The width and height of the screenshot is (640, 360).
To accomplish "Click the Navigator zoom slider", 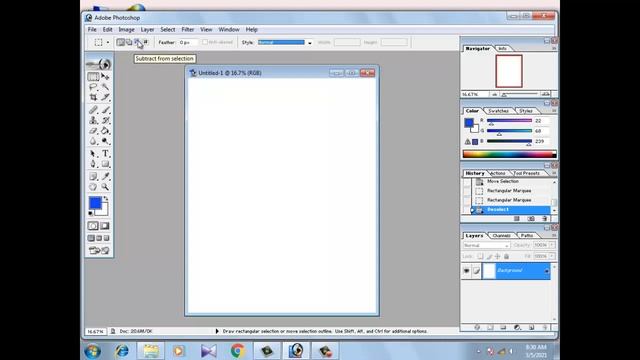I will [520, 94].
